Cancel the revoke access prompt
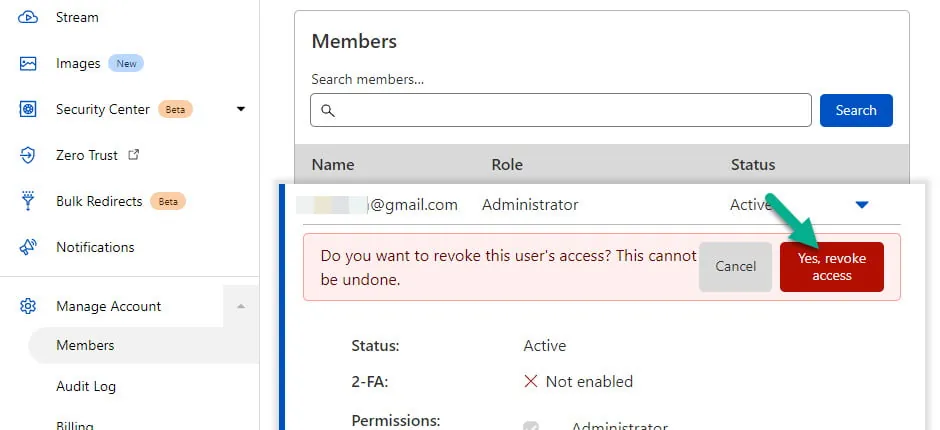Viewport: 940px width, 430px height. [x=736, y=267]
